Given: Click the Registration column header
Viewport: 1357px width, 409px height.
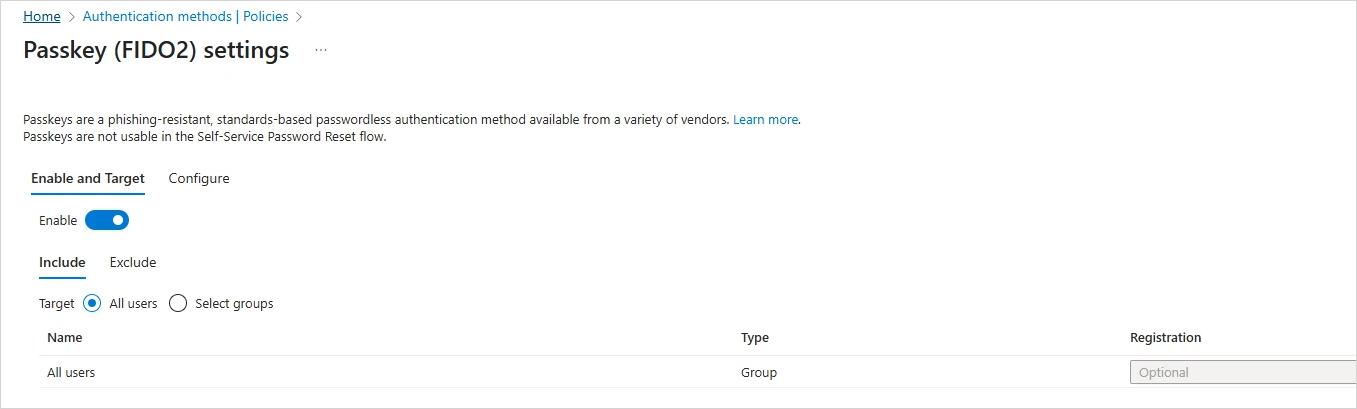Looking at the screenshot, I should point(1165,338).
